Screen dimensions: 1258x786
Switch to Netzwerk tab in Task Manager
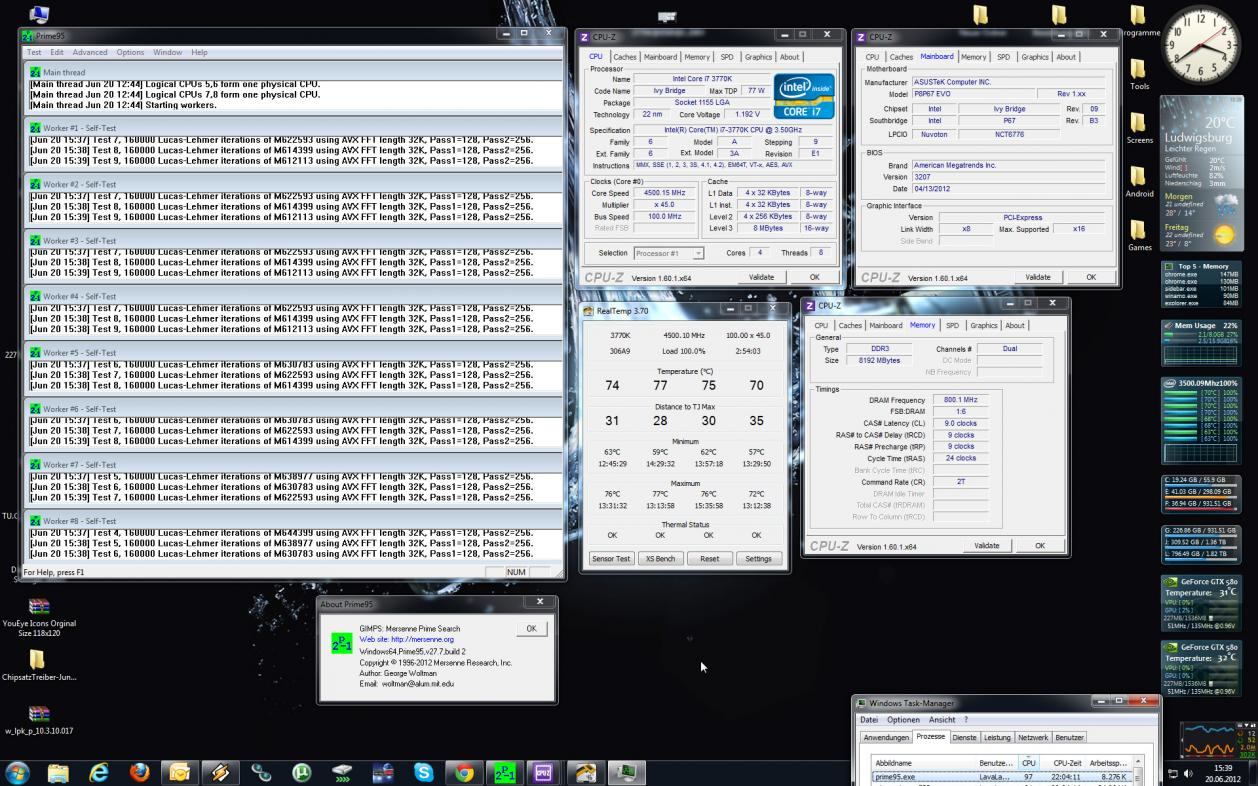coord(1033,737)
